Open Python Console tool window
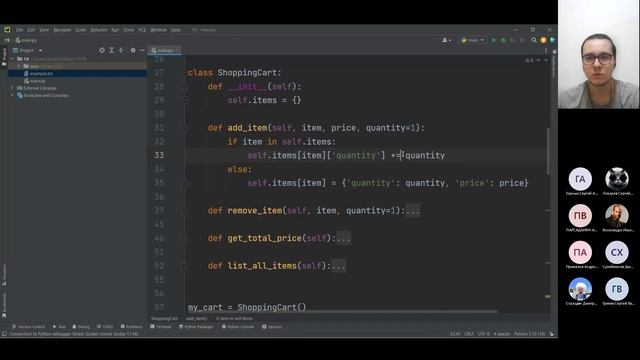640x360 pixels. [238, 327]
